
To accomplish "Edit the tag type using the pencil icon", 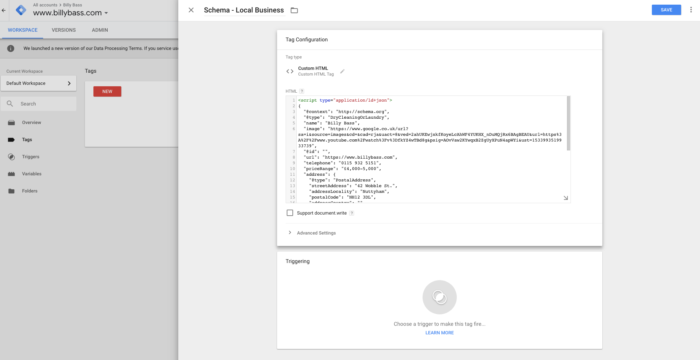I will pos(342,71).
